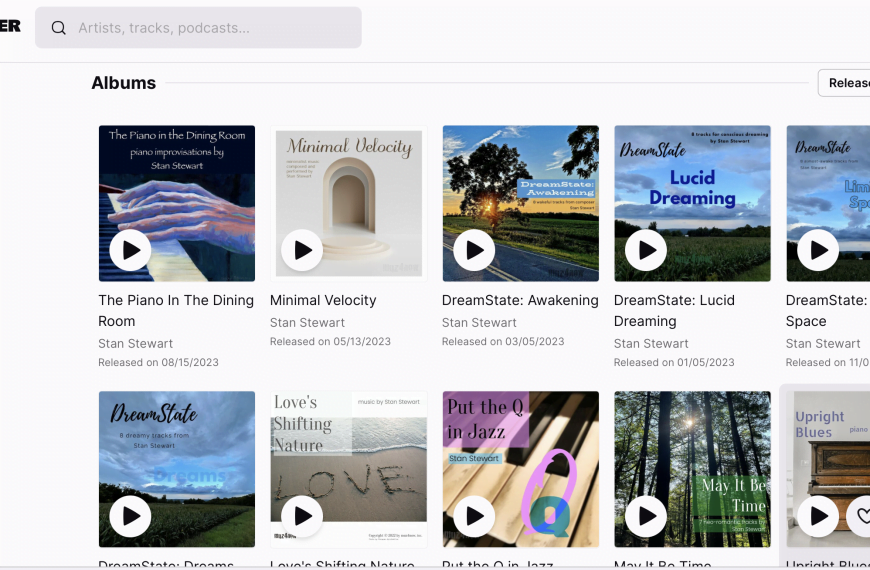This screenshot has width=870, height=570.
Task: Play Put the Q in Jazz album
Action: click(x=474, y=516)
